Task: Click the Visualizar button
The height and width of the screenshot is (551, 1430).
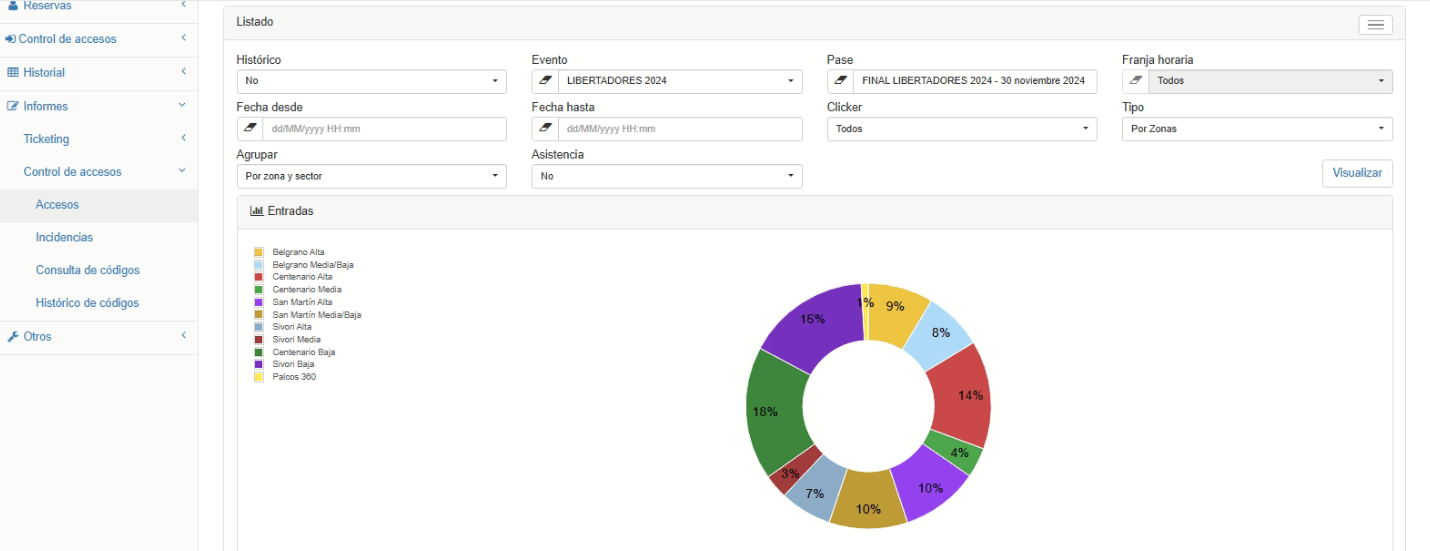Action: (1357, 173)
